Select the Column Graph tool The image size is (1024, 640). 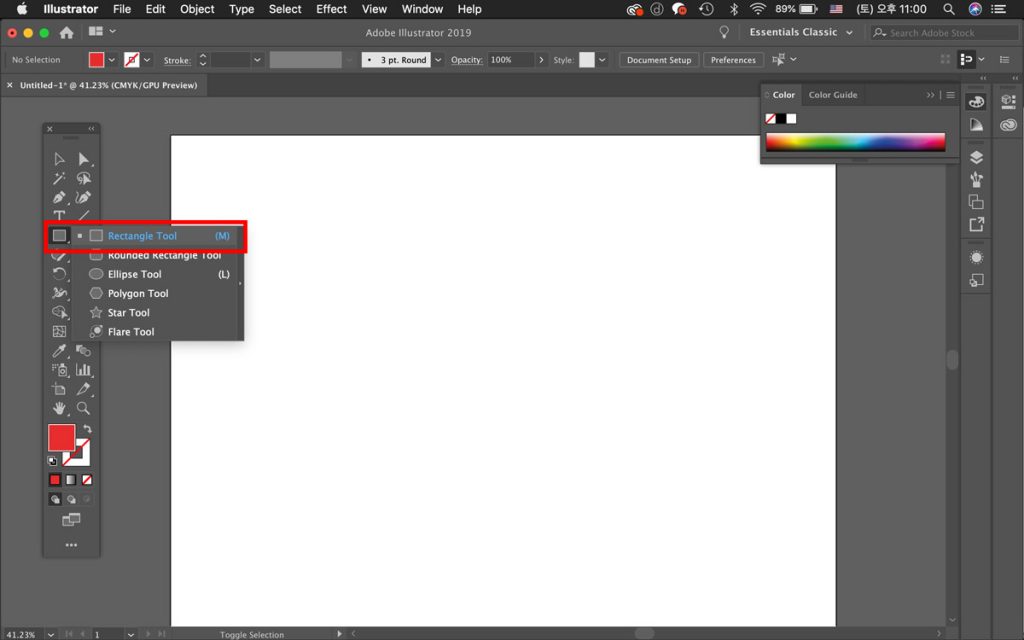[x=84, y=370]
